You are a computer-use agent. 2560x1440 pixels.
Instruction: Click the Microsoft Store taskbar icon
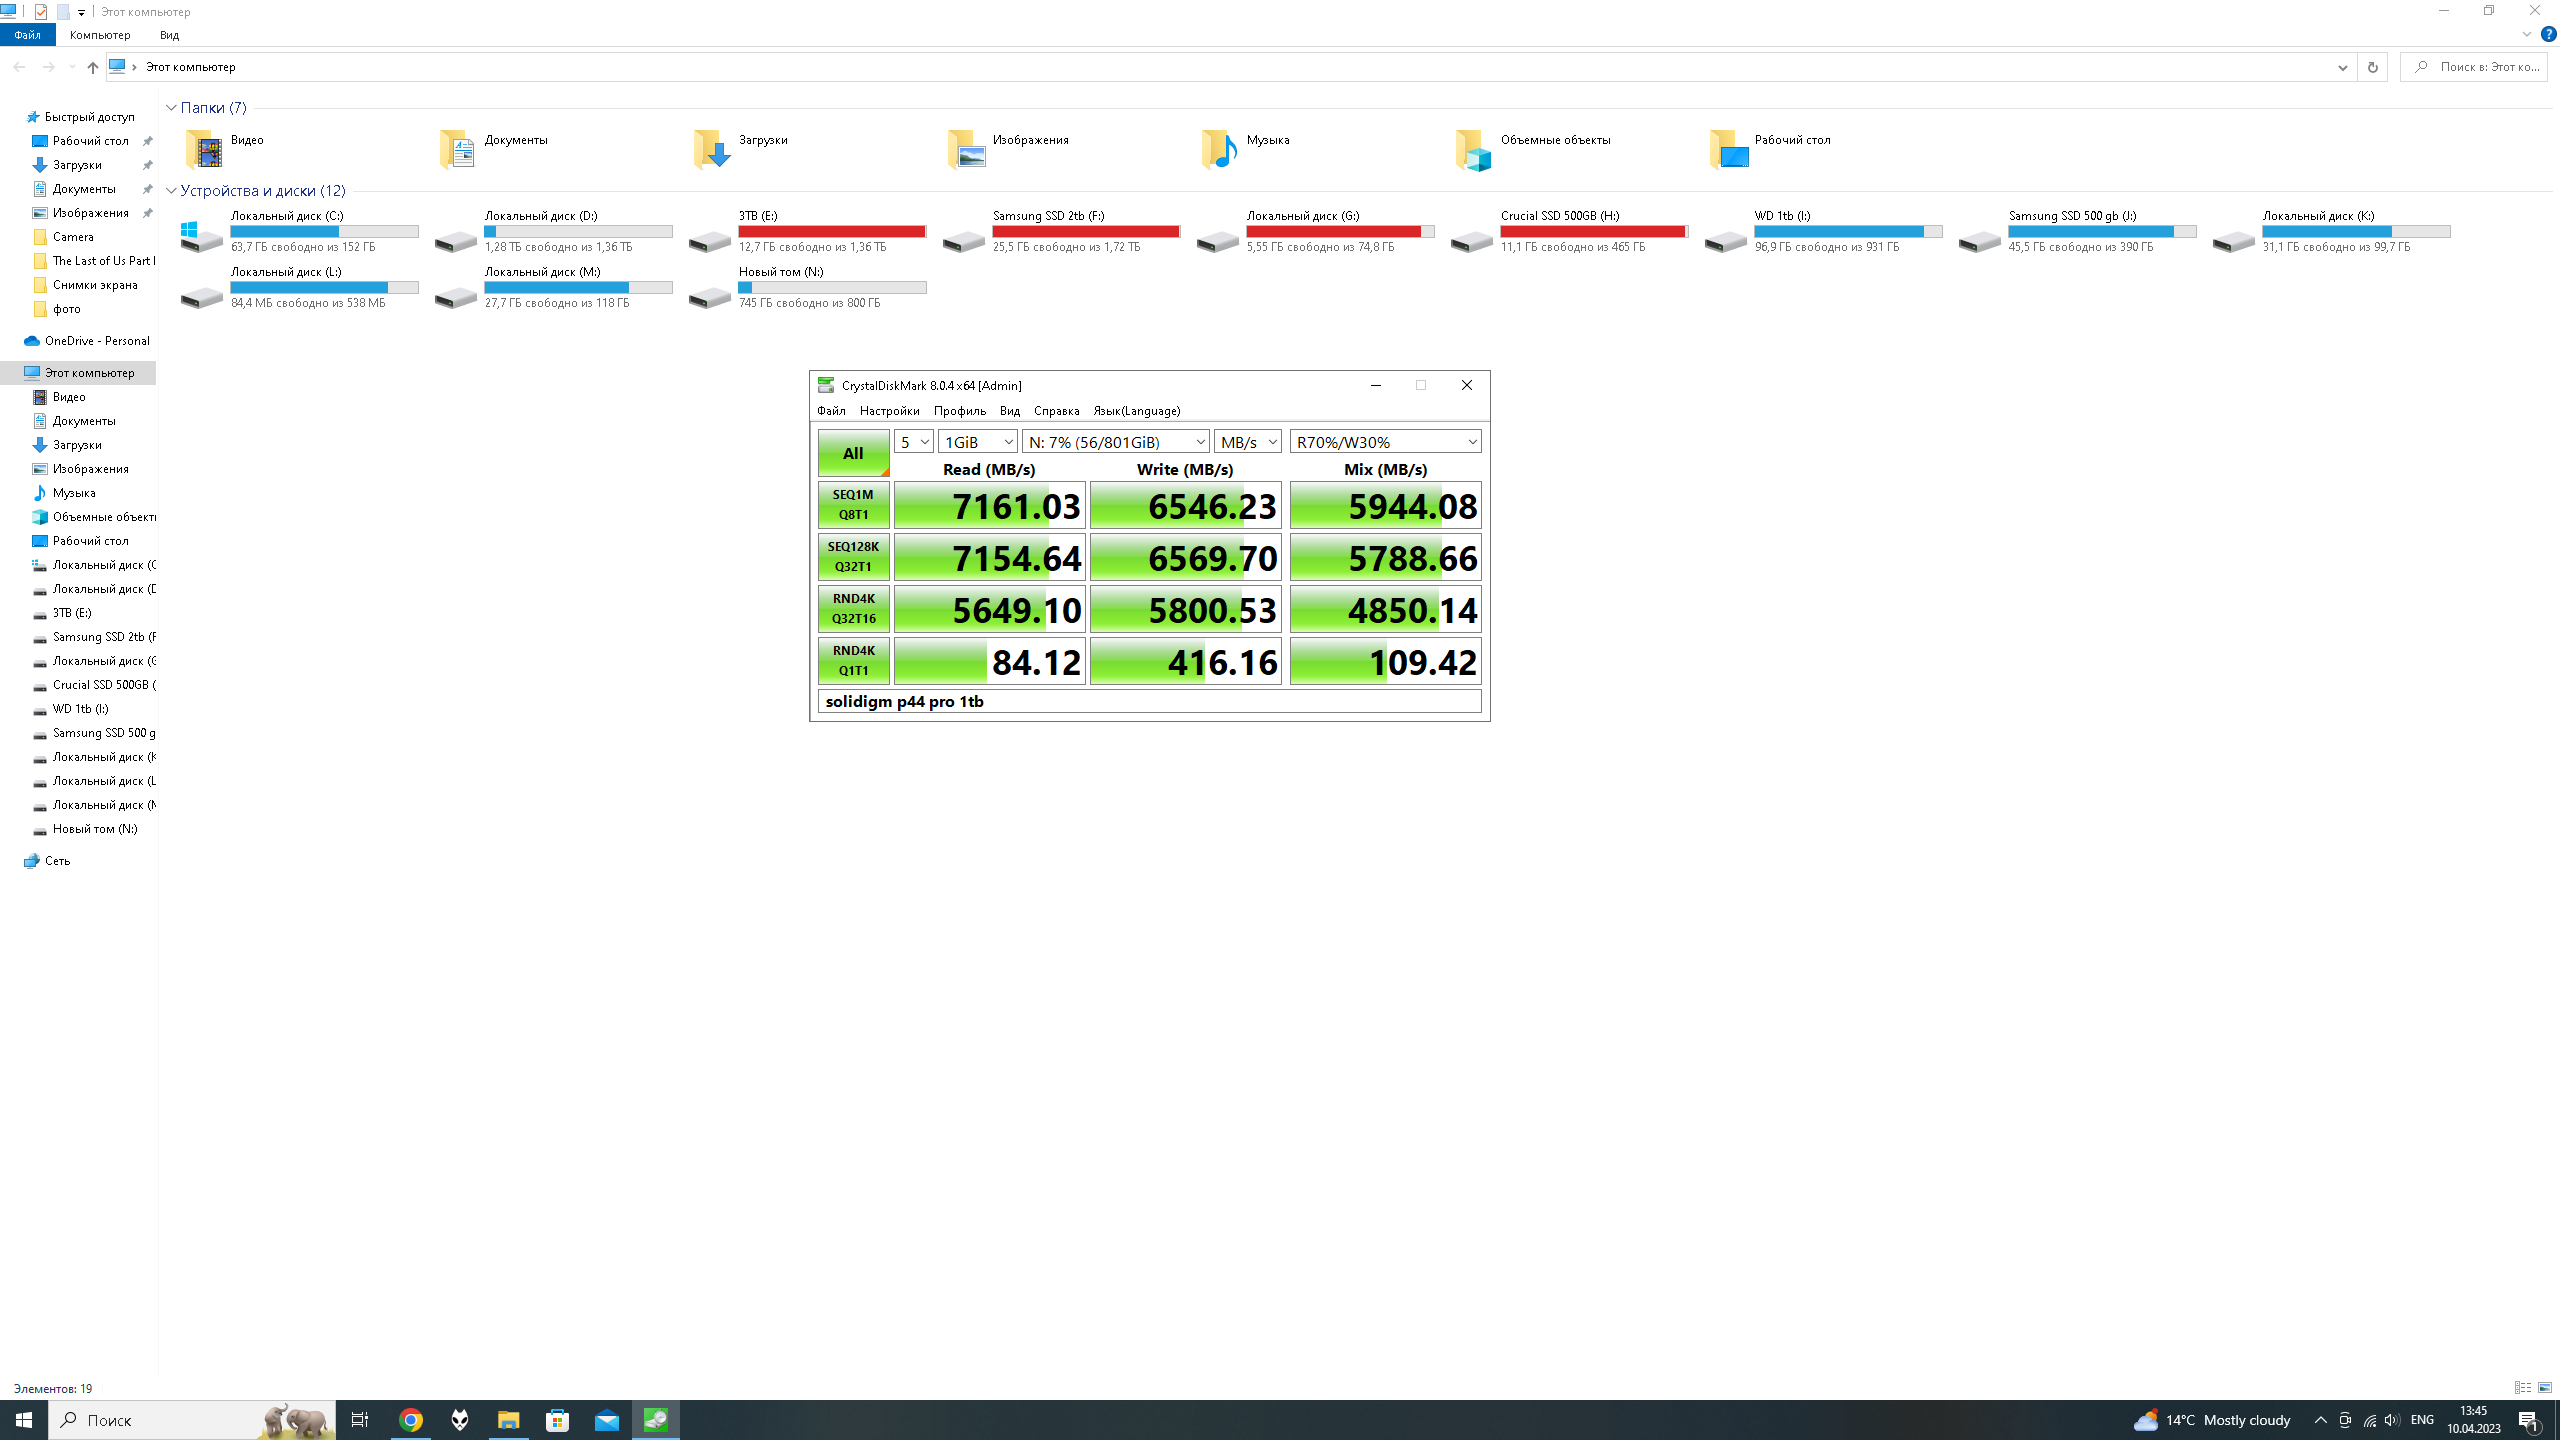point(558,1420)
